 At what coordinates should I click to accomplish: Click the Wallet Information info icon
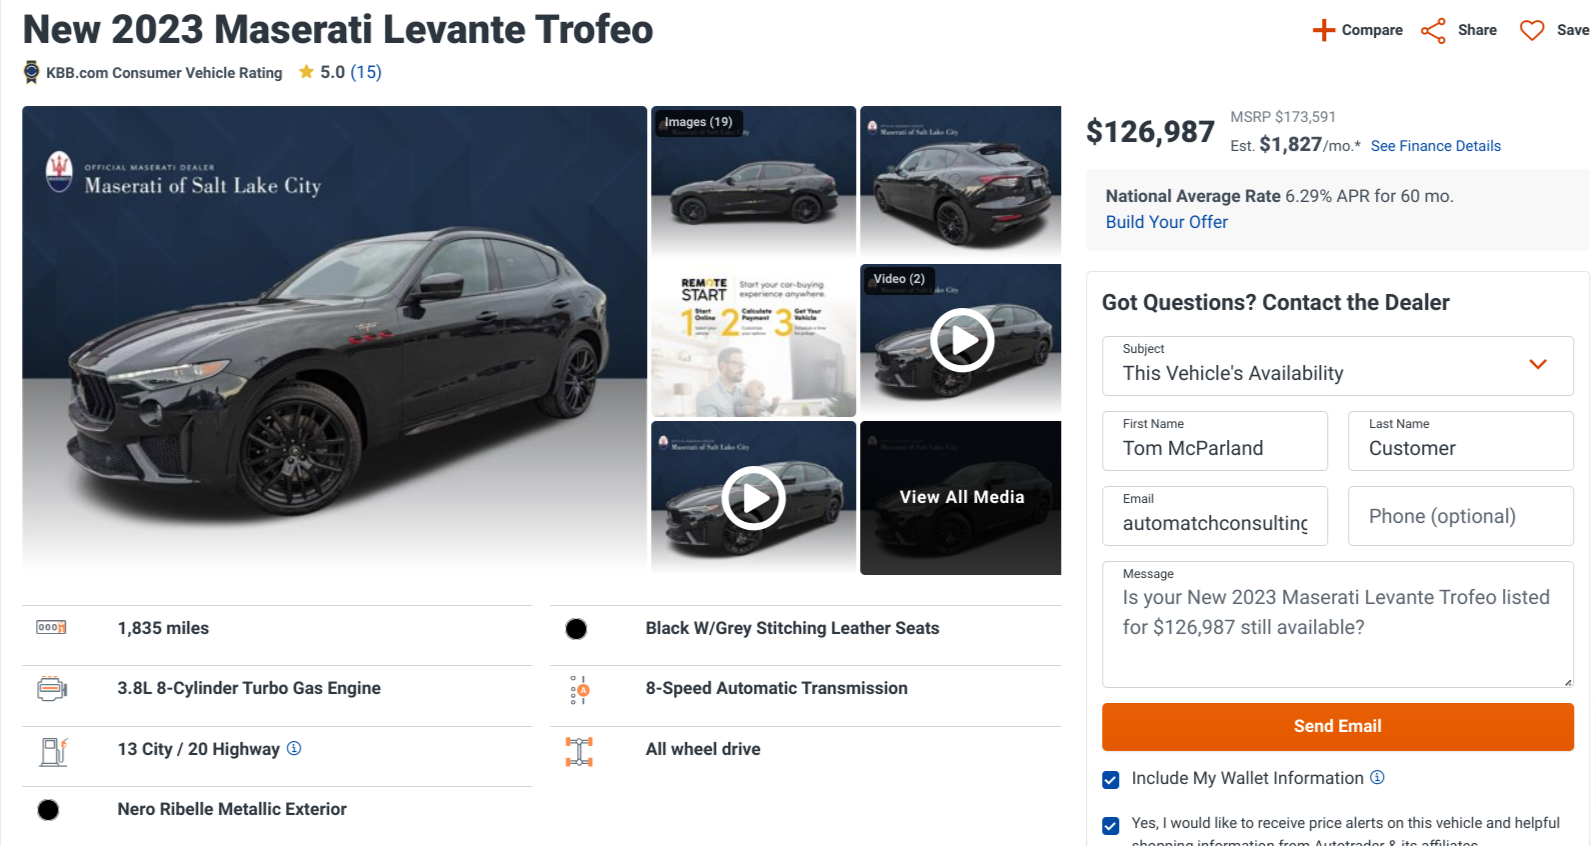[1377, 777]
